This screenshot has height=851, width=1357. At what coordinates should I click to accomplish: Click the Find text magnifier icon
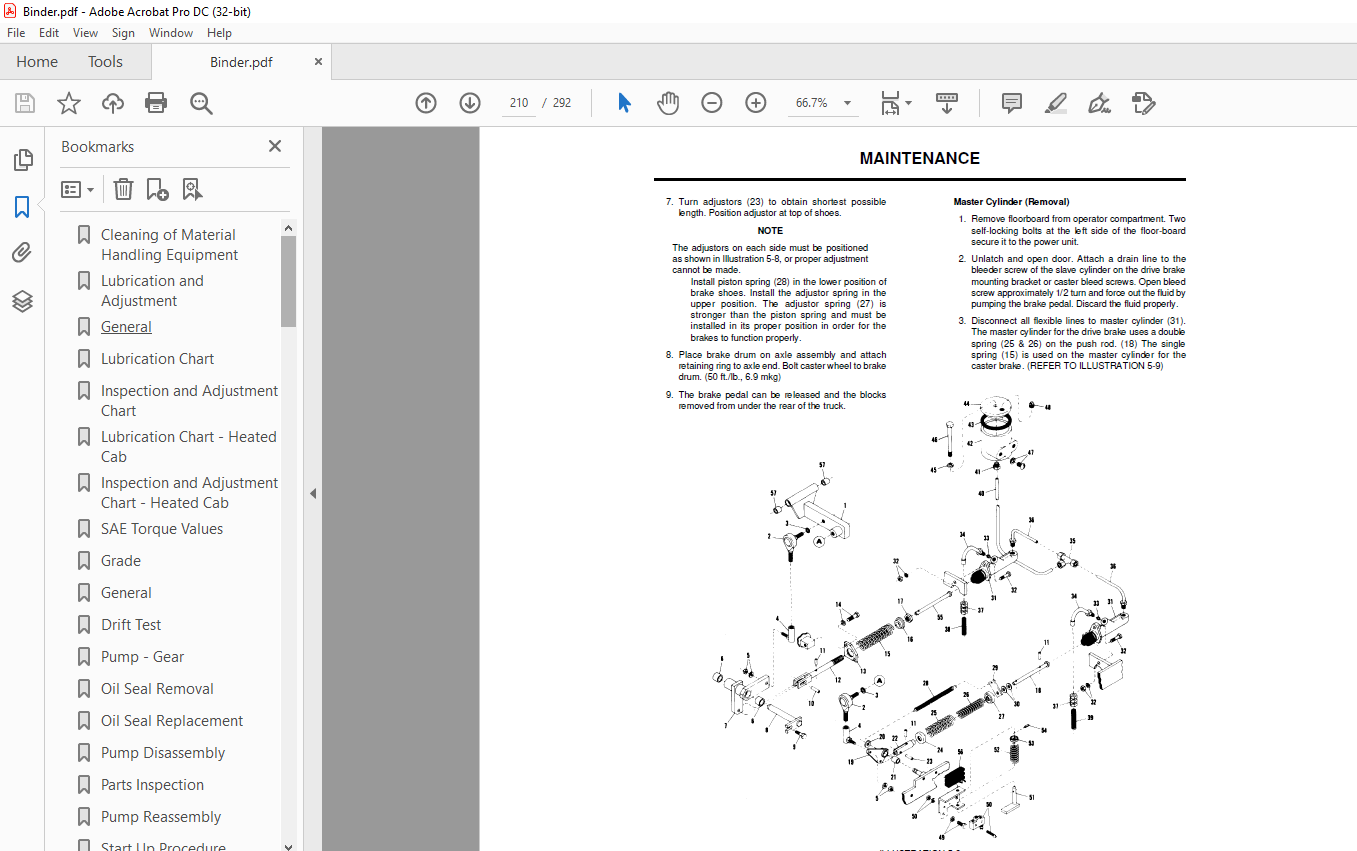(202, 103)
